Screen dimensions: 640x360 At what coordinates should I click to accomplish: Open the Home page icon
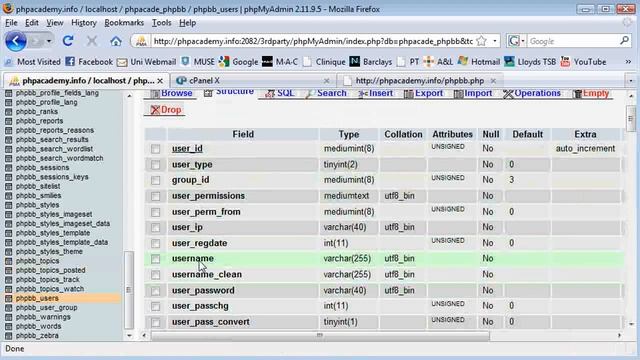[116, 41]
